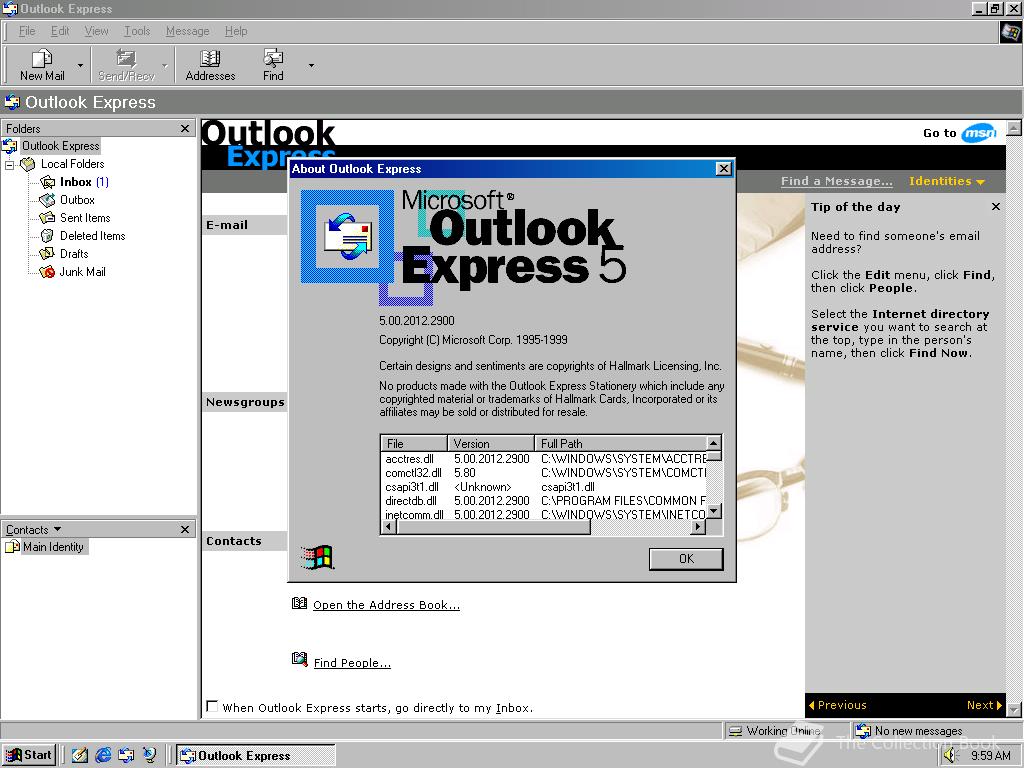1024x768 pixels.
Task: Select the comctl32.dll row
Action: coord(543,473)
